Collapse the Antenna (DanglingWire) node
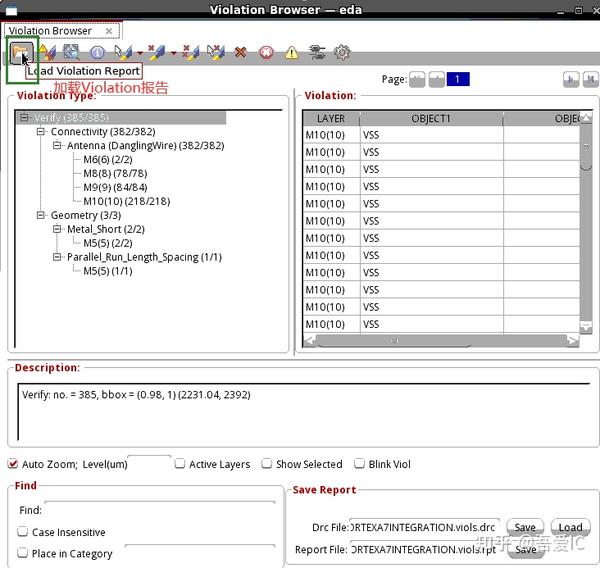Image resolution: width=600 pixels, height=568 pixels. click(57, 145)
